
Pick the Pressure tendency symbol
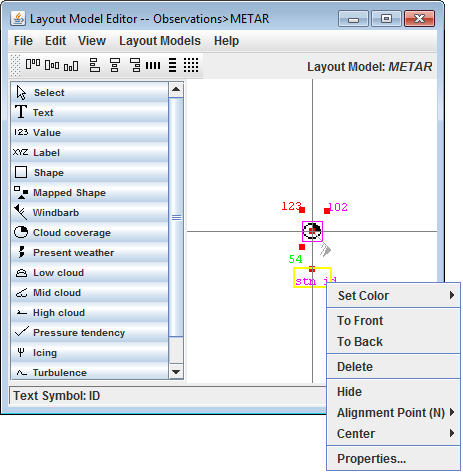pos(89,332)
